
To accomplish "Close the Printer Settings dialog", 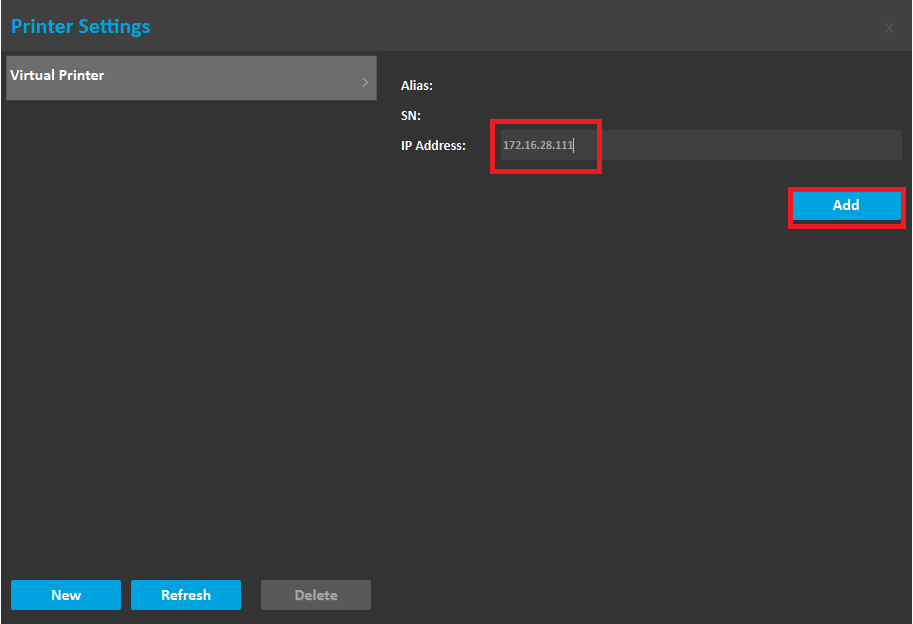I will 888,28.
